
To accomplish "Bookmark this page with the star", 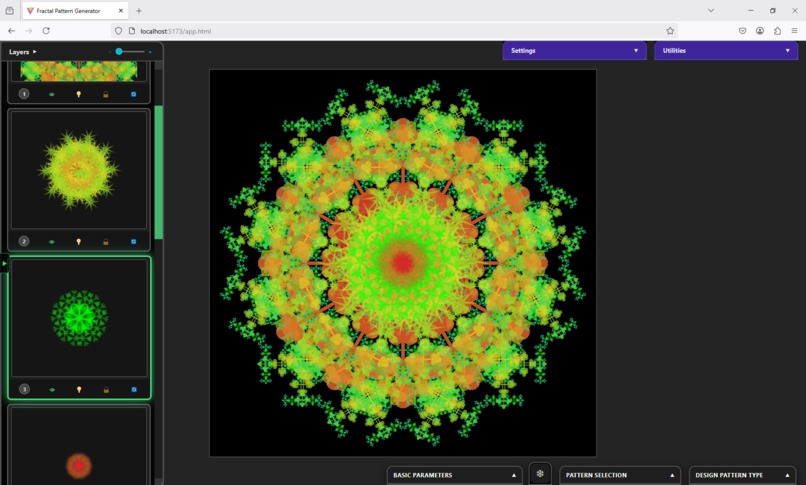I will pyautogui.click(x=670, y=31).
